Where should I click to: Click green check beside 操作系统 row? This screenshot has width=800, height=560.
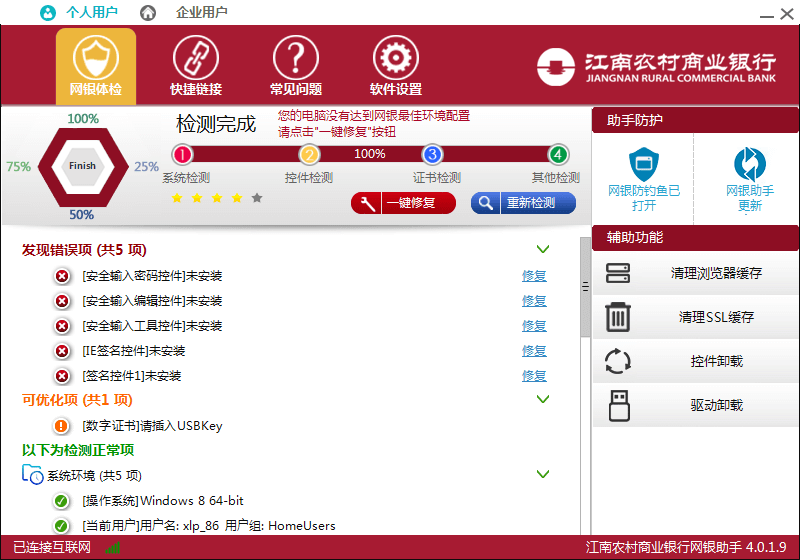[61, 501]
